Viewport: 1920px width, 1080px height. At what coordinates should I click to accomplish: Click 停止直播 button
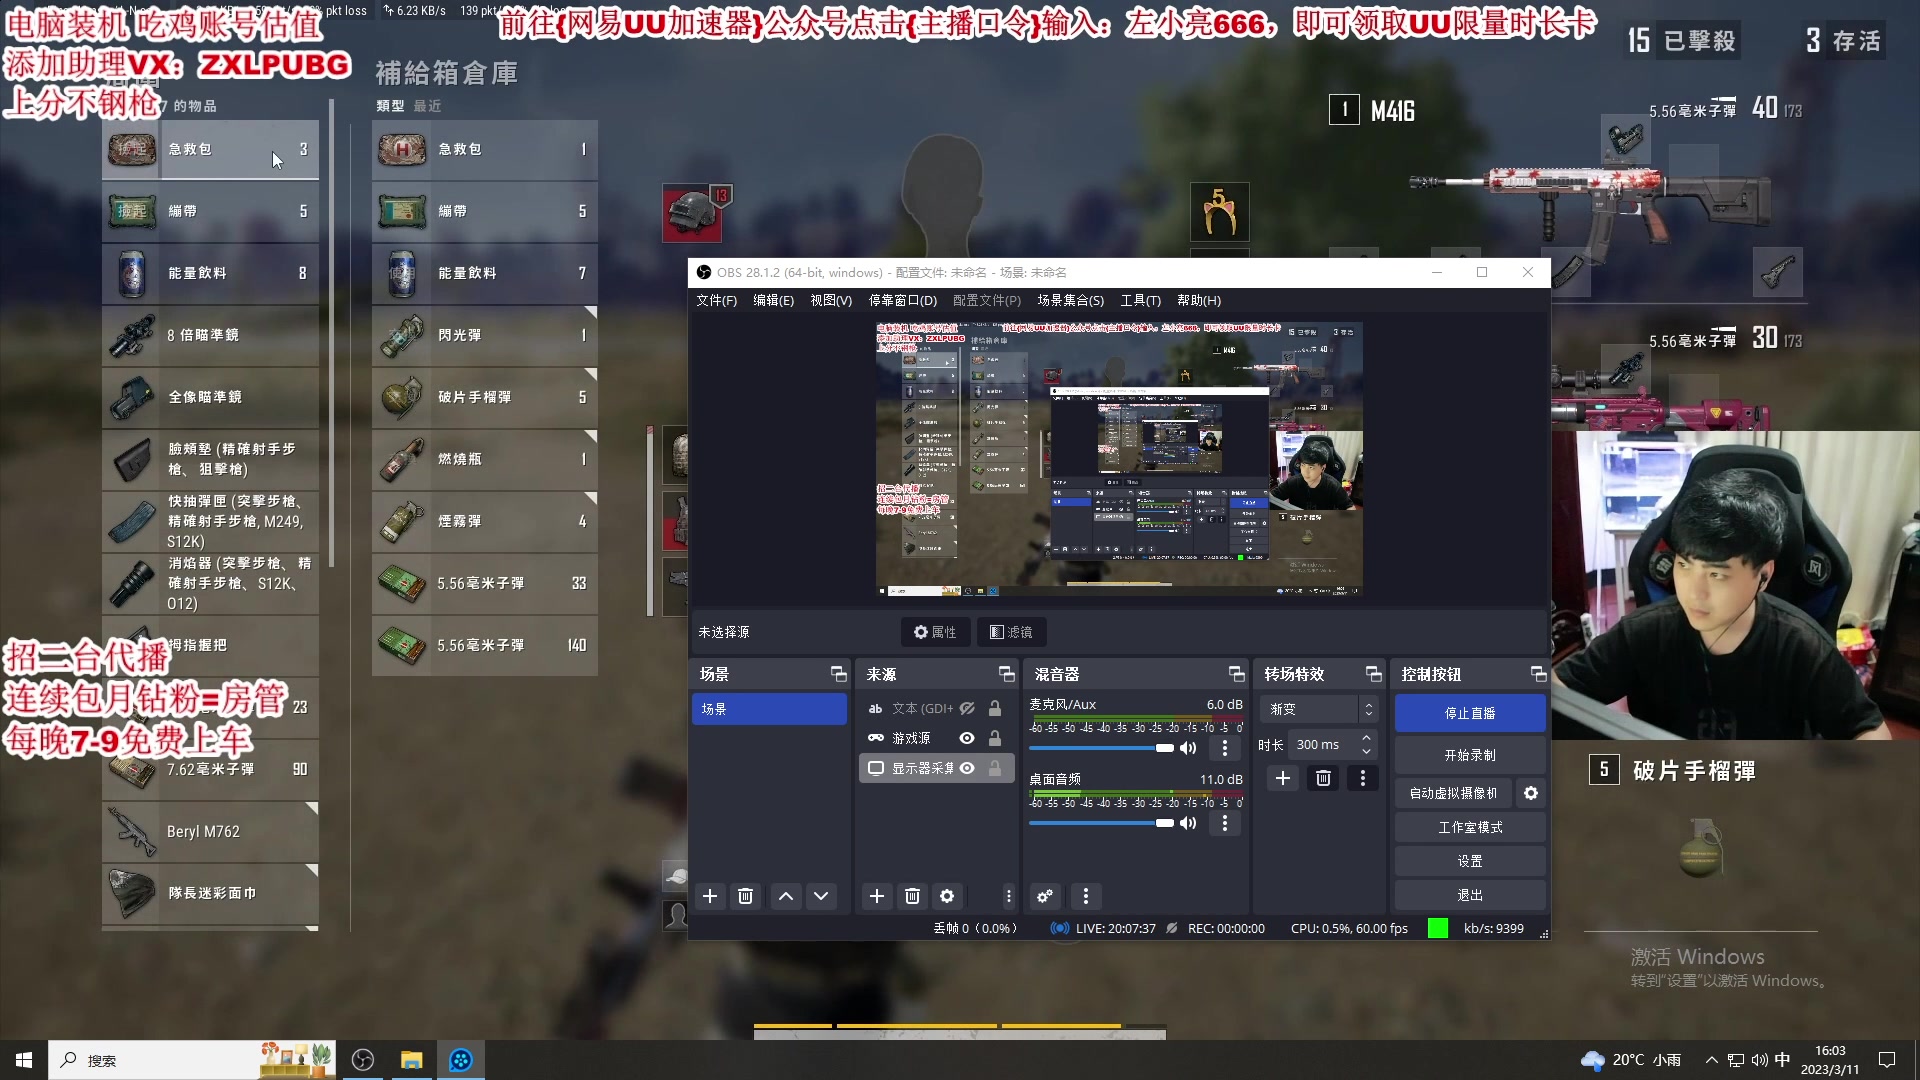pyautogui.click(x=1470, y=713)
